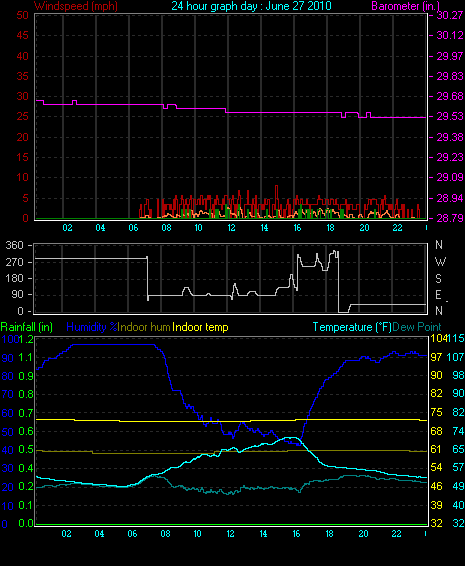The height and width of the screenshot is (566, 465).
Task: Click the "Windspeed (mph)" axis title
Action: [76, 6]
